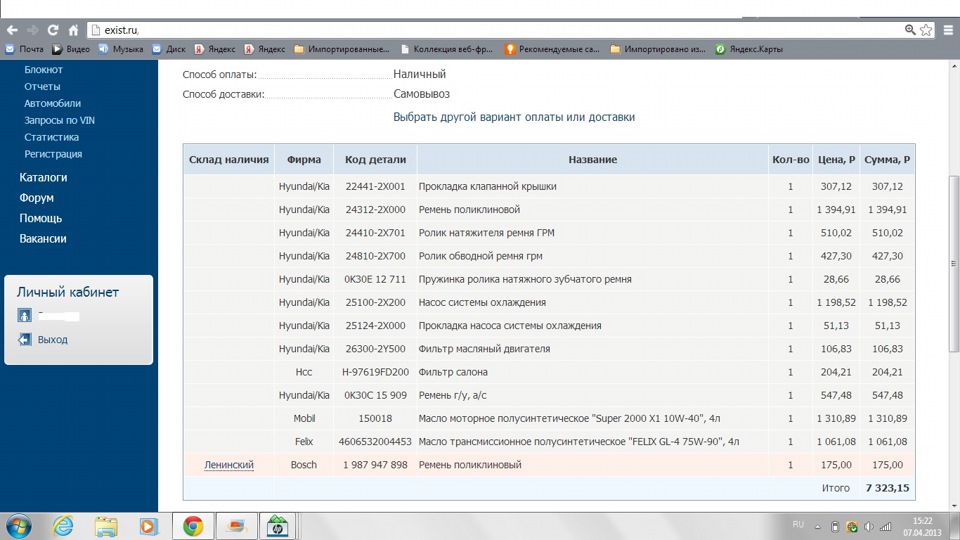Screen dimensions: 960x540
Task: Open Блокнот in the sidebar
Action: [x=43, y=70]
